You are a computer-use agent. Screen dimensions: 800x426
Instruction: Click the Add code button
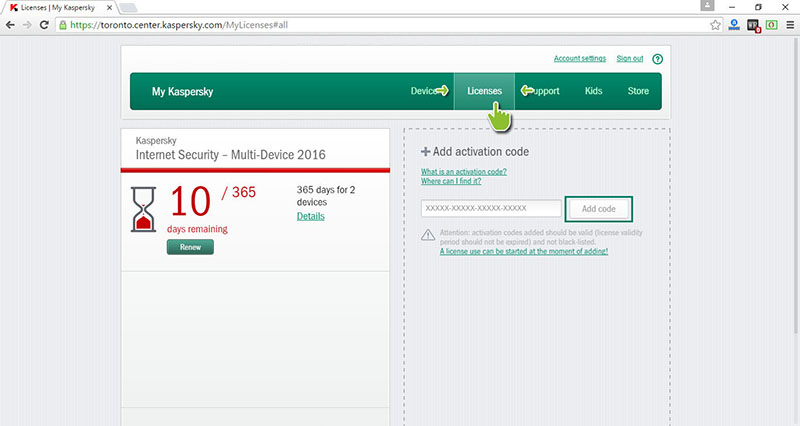coord(598,209)
